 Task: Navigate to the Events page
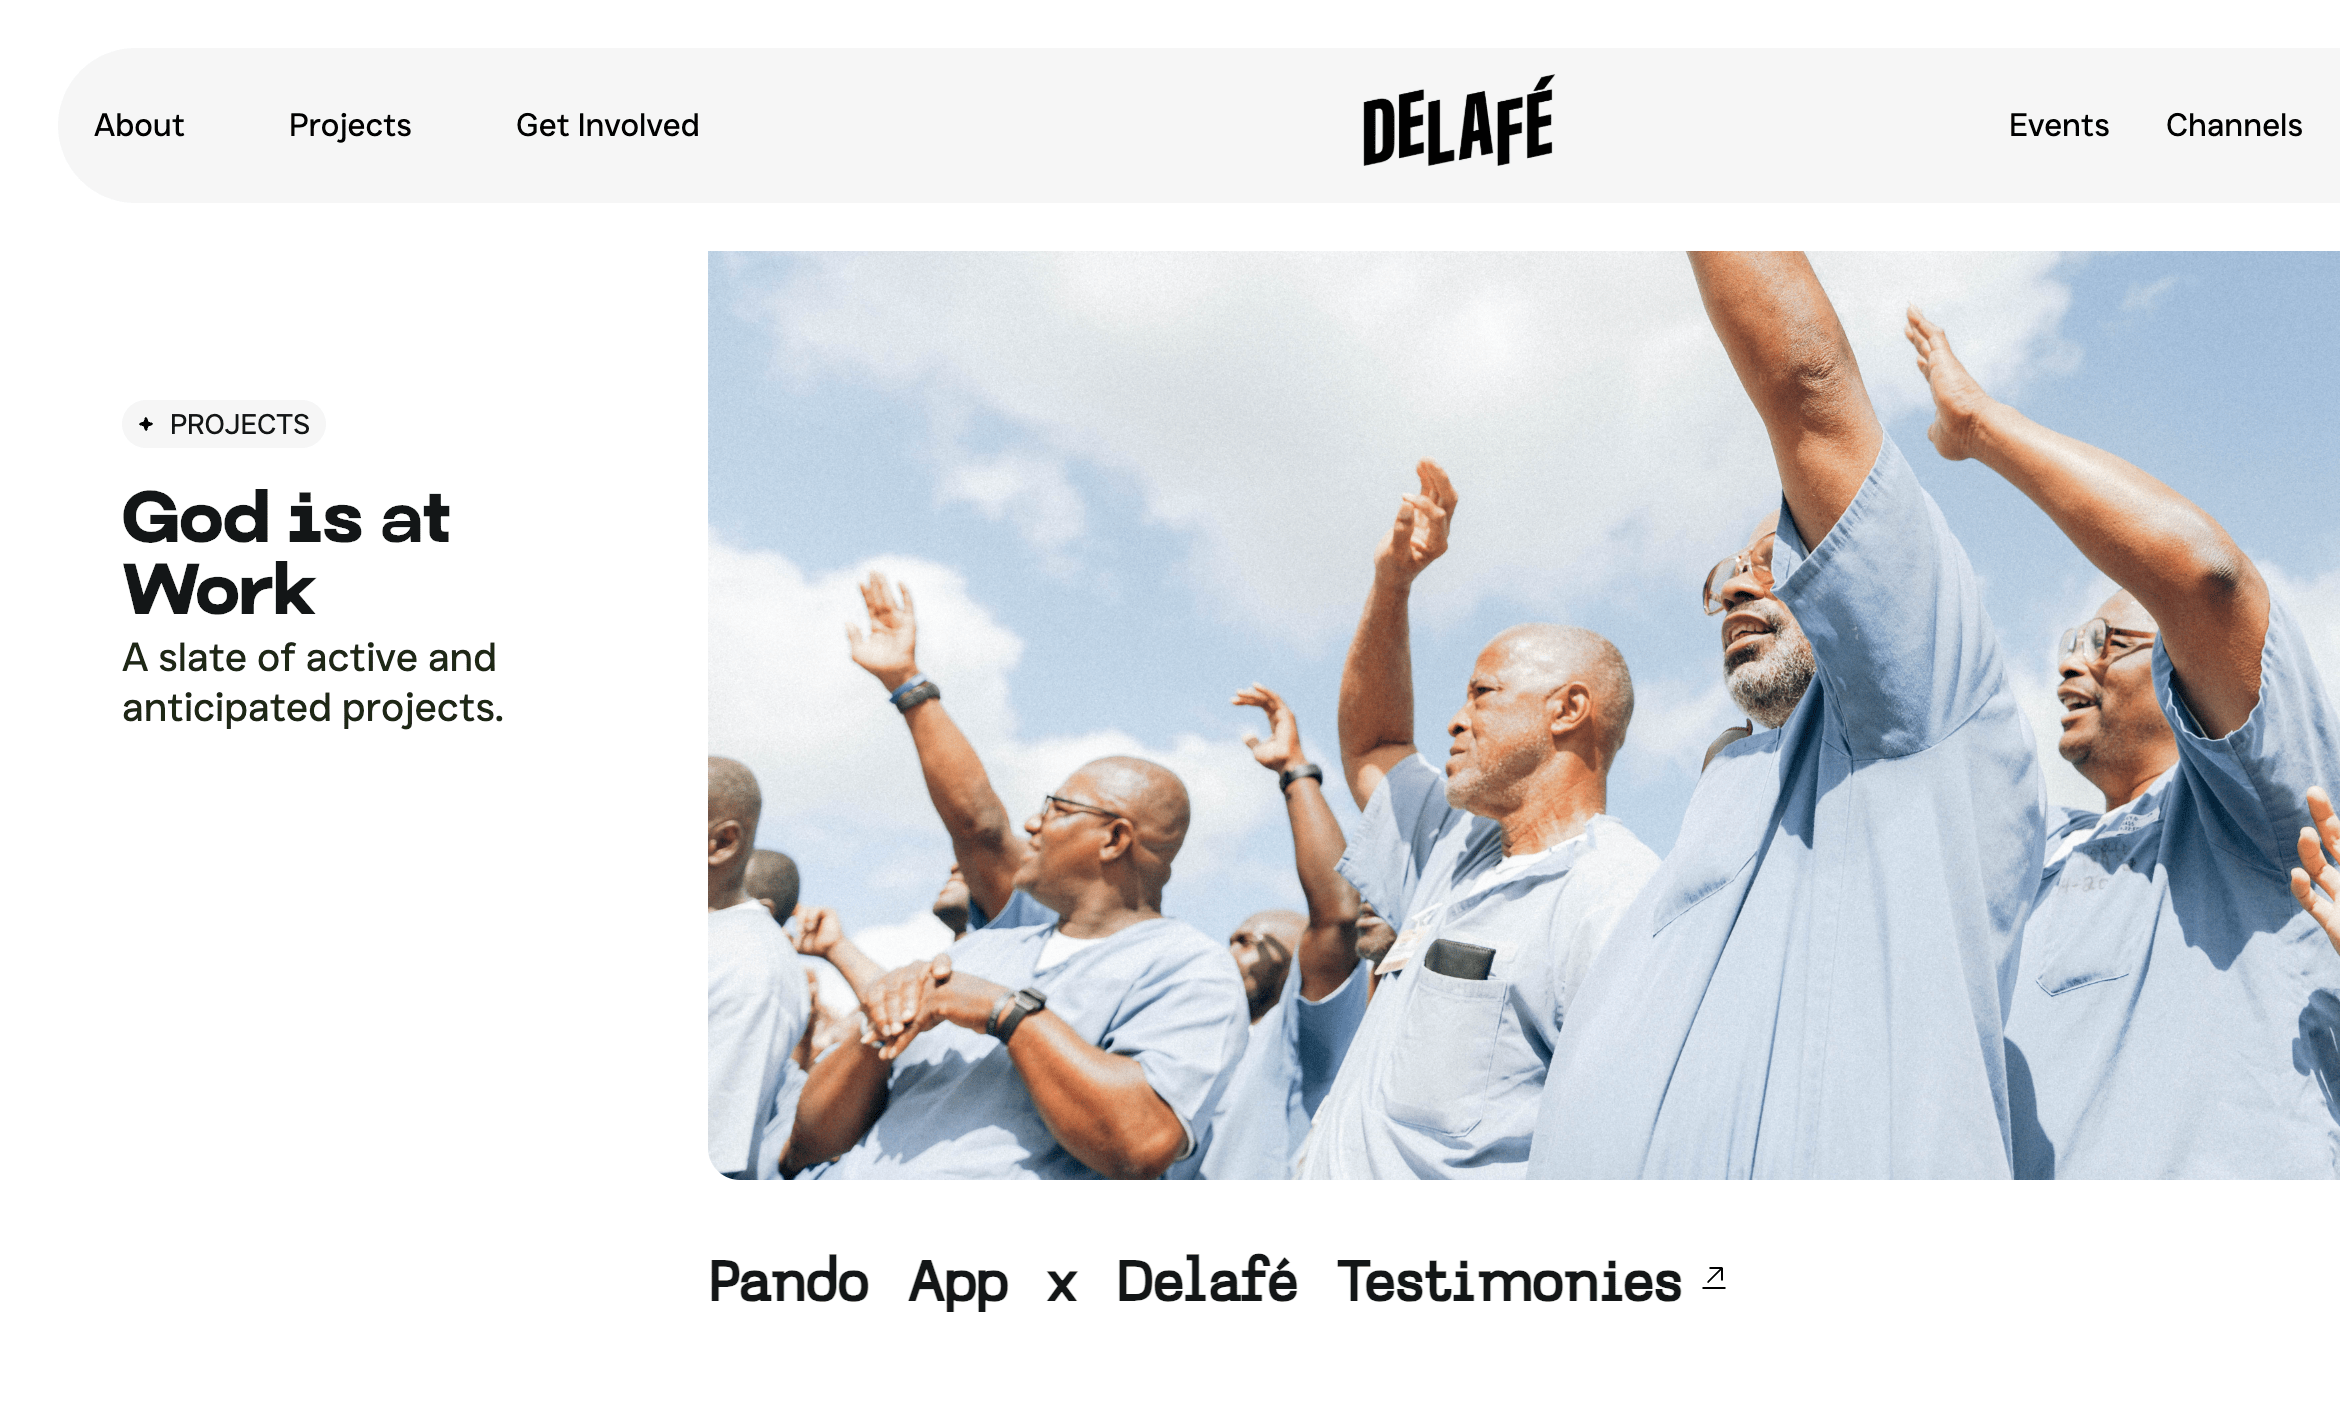click(2058, 125)
